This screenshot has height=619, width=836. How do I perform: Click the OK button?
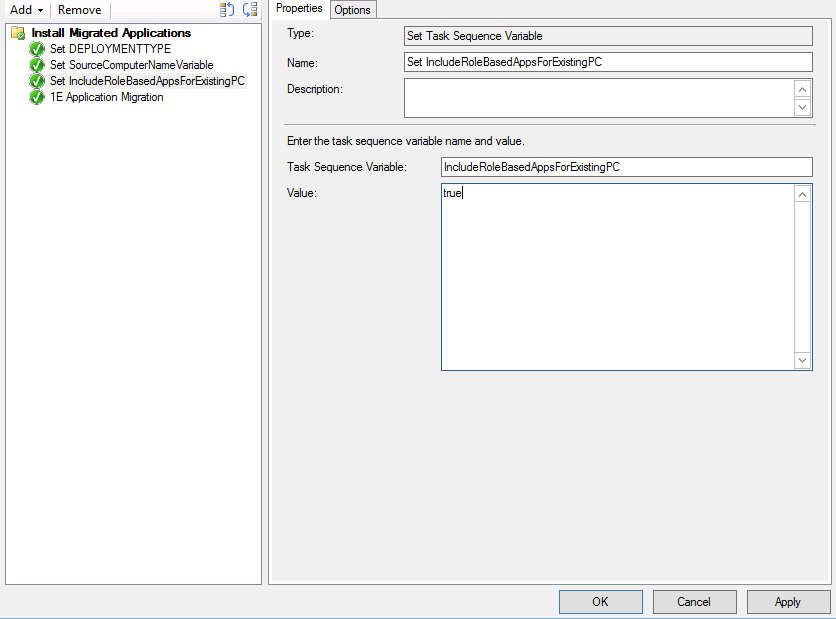click(600, 602)
